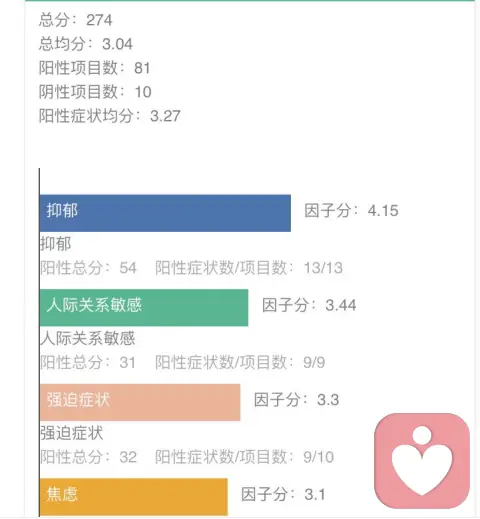Select the green 人际关系敏感 bar
480x519 pixels.
[144, 308]
